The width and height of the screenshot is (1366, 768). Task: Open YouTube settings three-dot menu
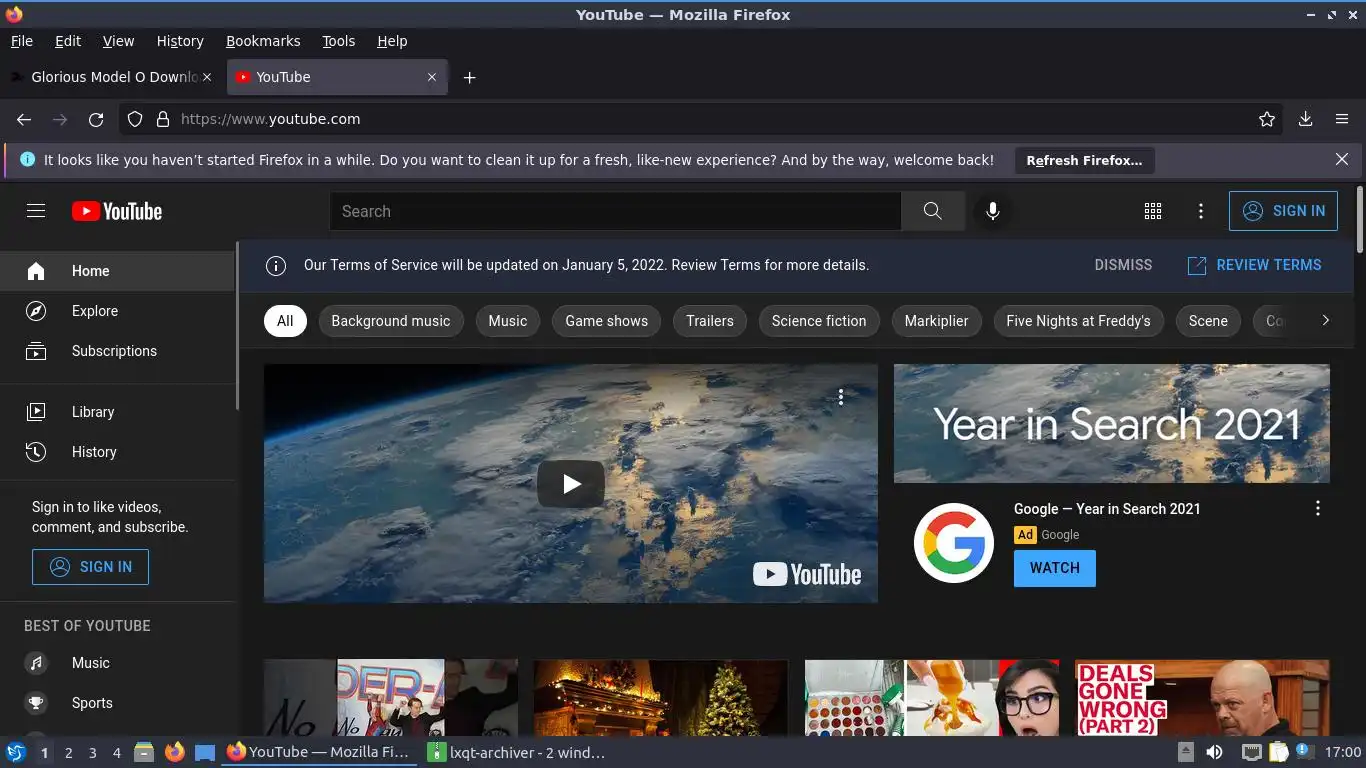pos(1201,211)
